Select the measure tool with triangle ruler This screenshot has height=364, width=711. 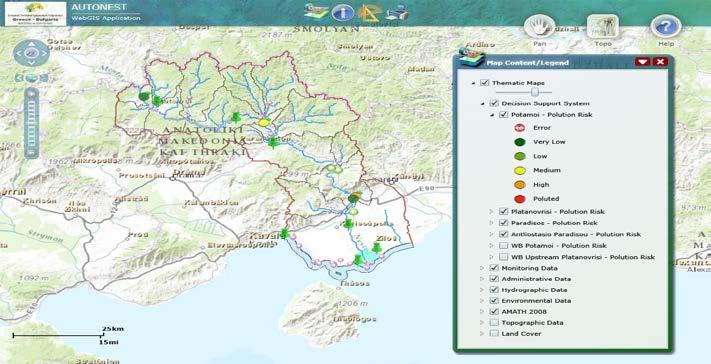pos(368,12)
